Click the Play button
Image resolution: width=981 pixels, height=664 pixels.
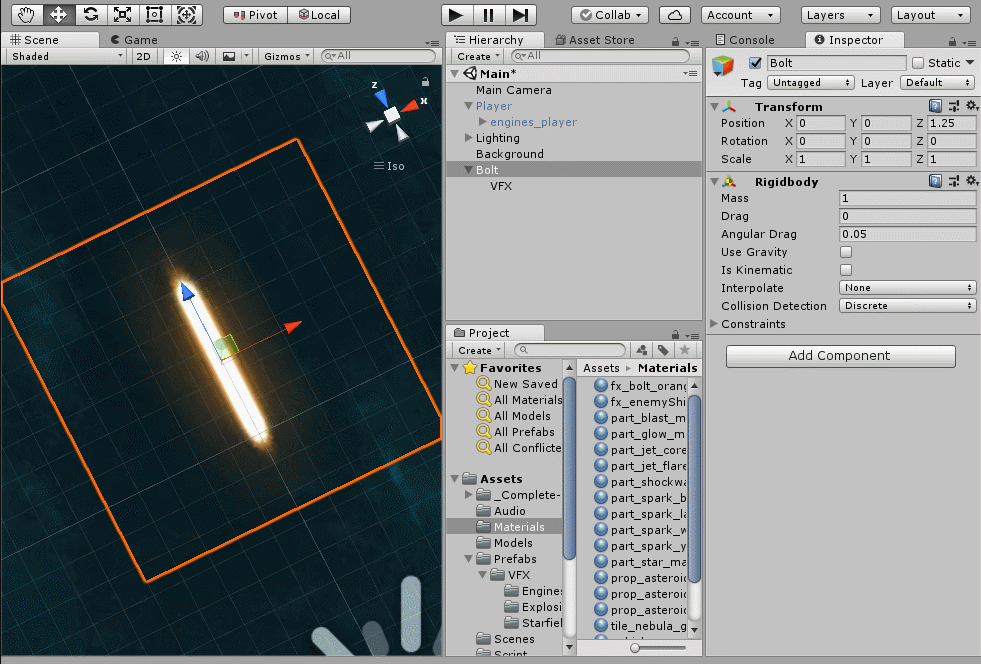pyautogui.click(x=457, y=14)
